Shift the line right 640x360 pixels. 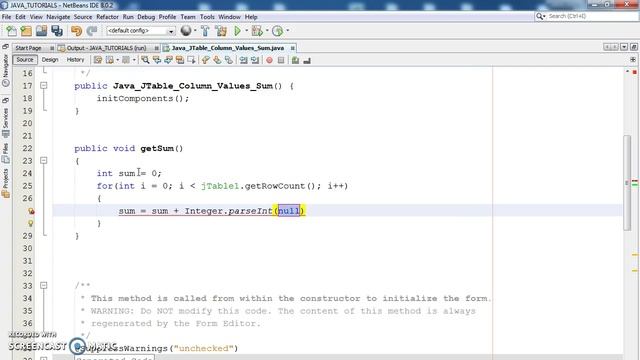click(x=255, y=60)
